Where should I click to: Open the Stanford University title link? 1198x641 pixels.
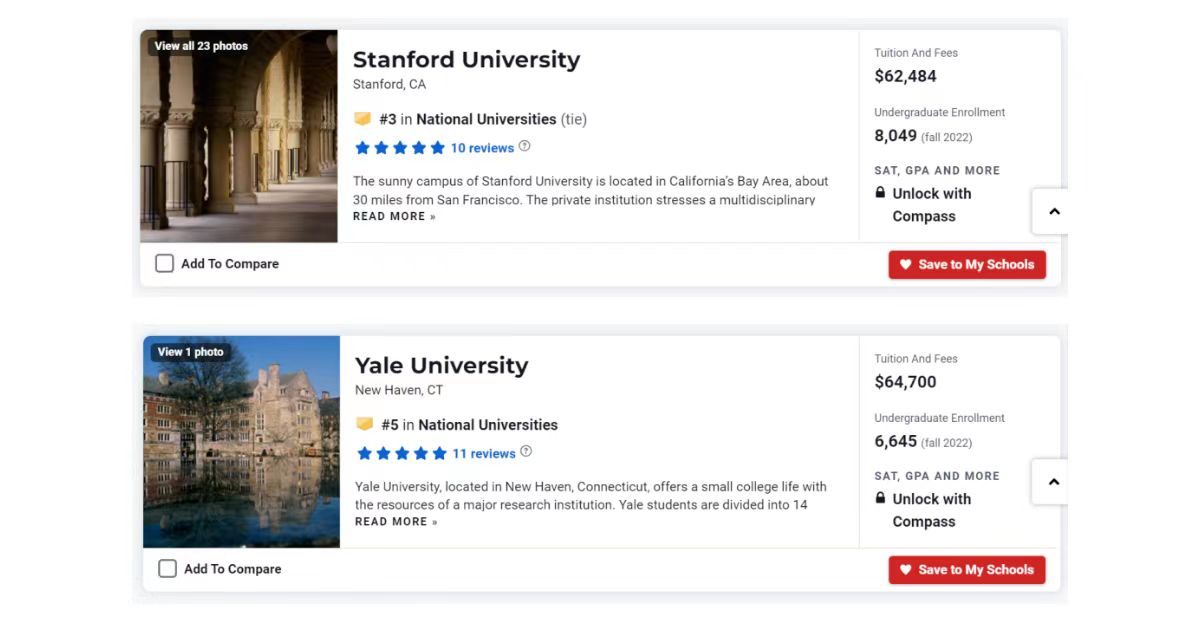tap(466, 60)
